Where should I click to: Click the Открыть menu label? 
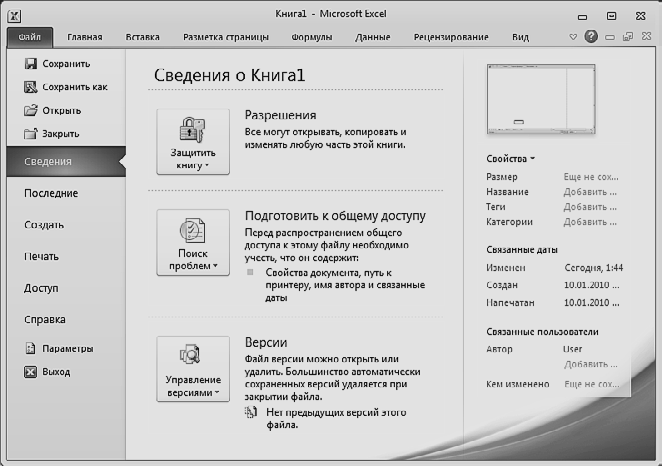click(62, 111)
